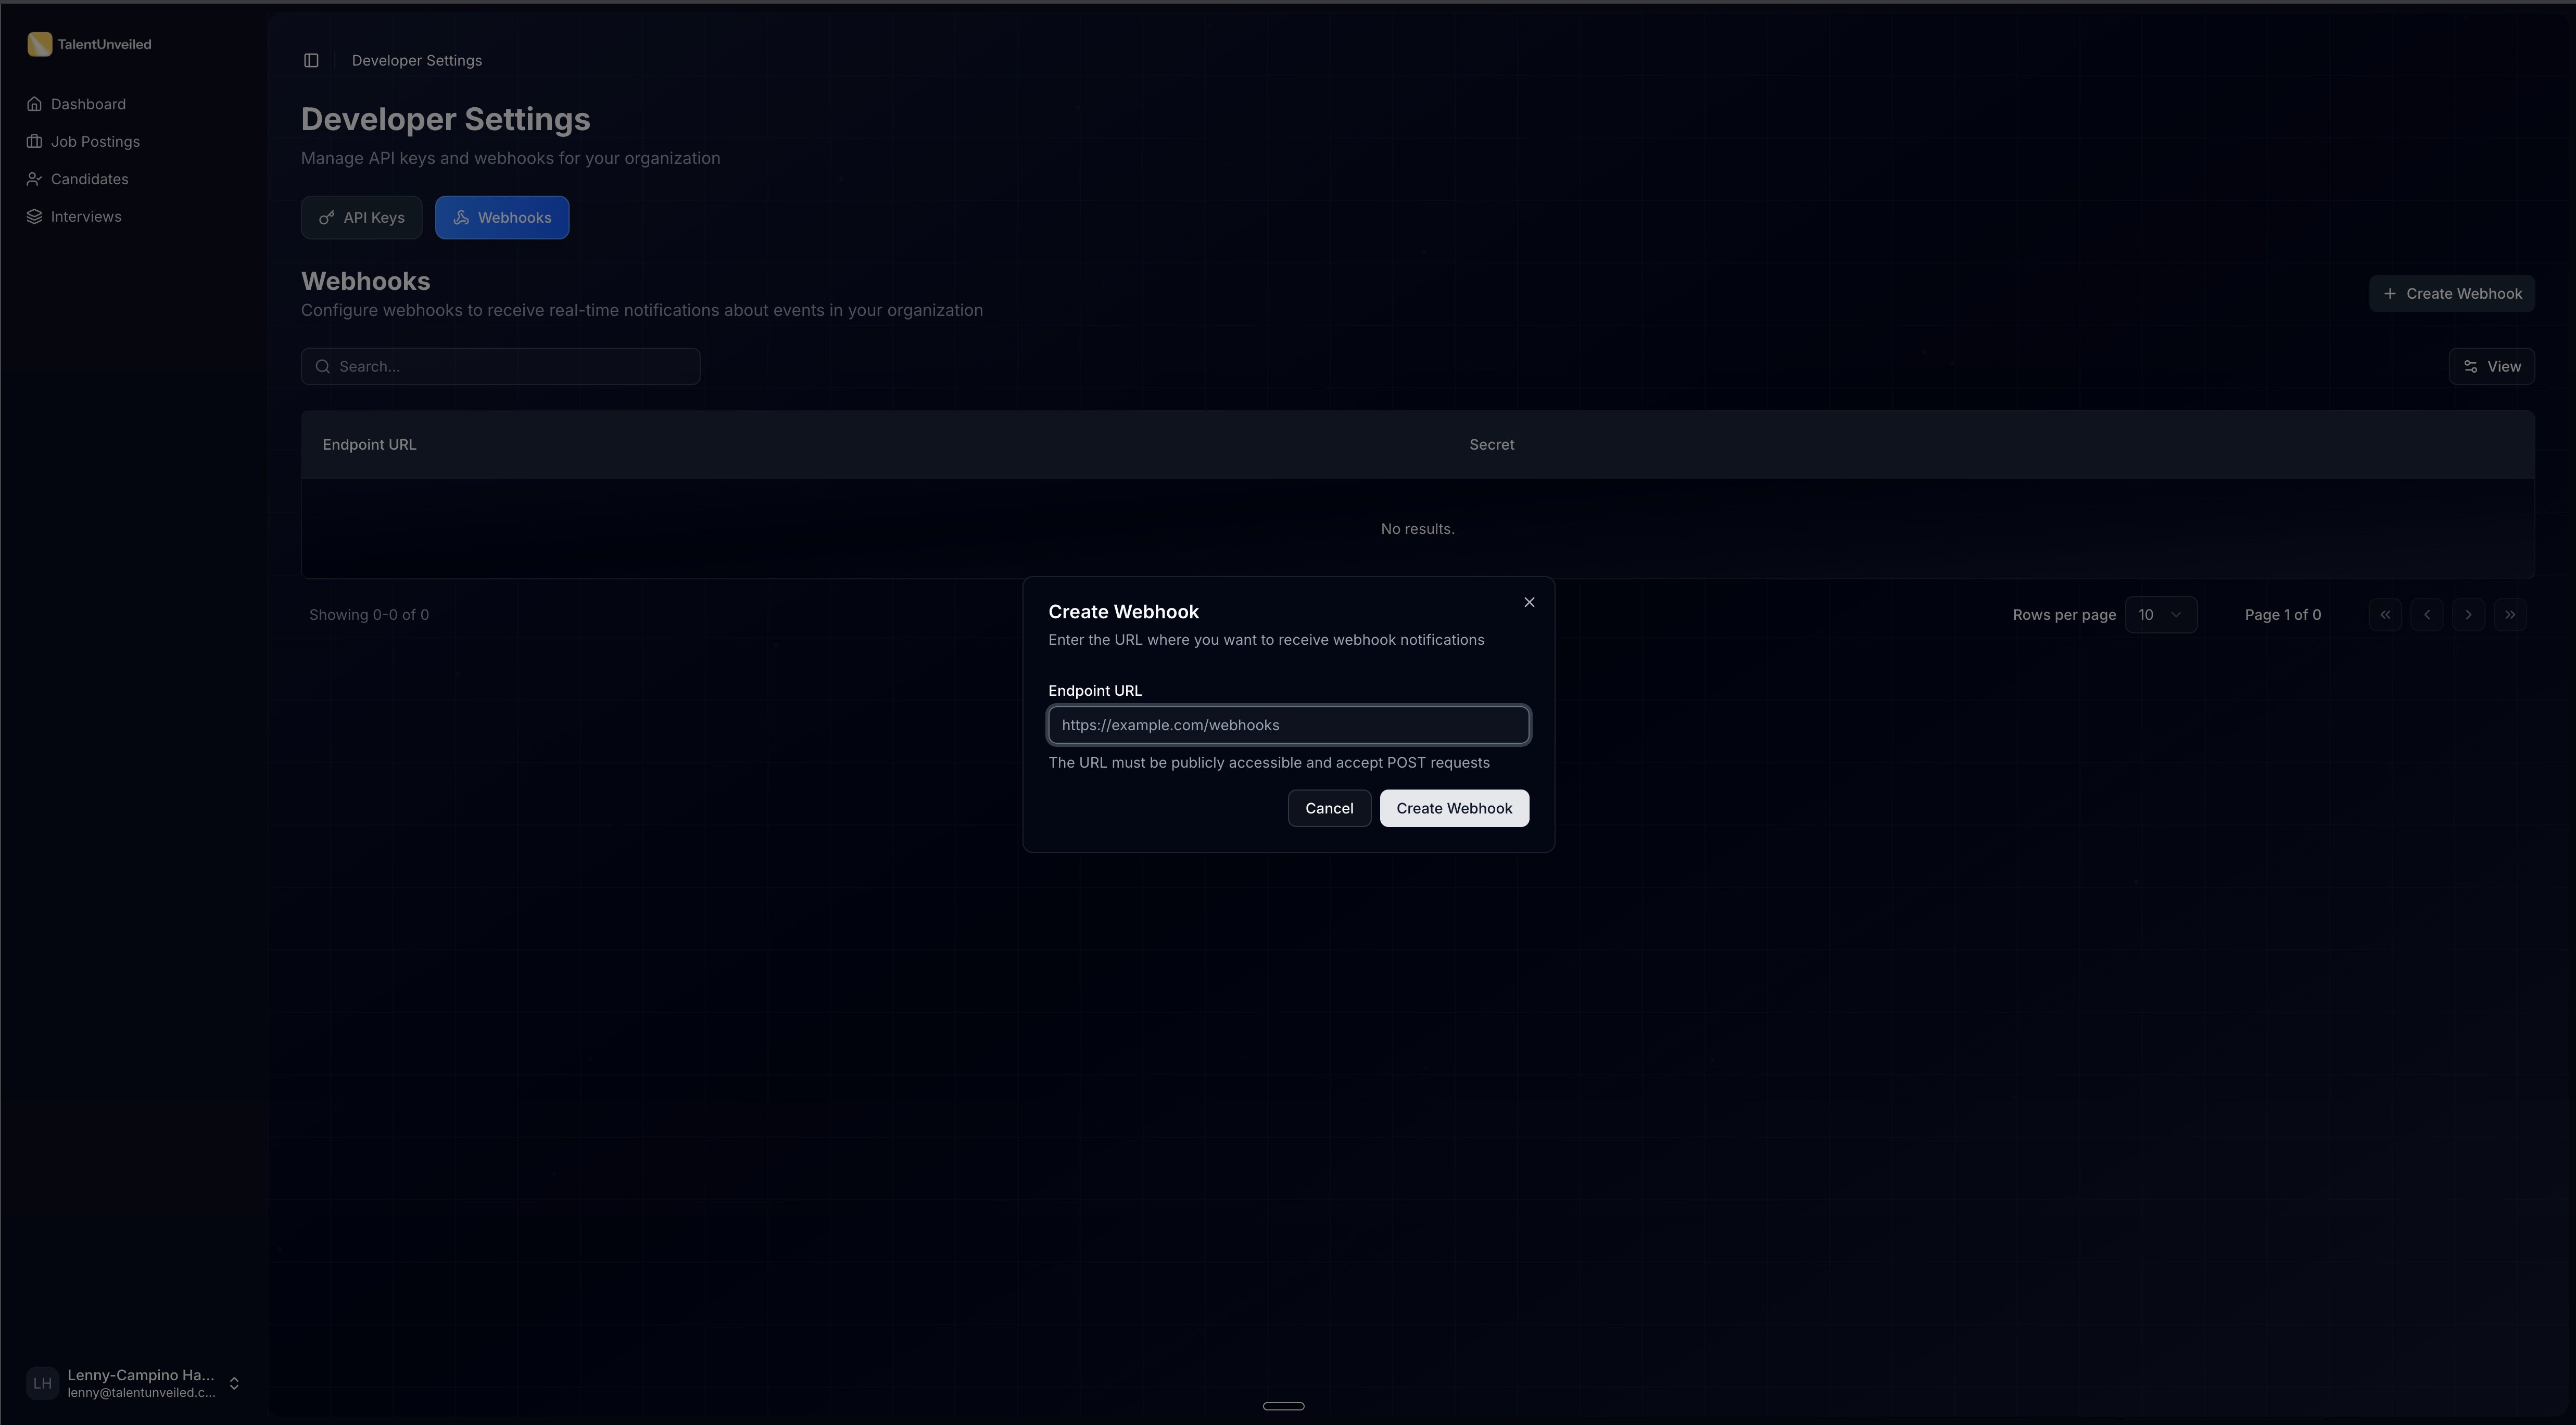This screenshot has width=2576, height=1425.
Task: Click the Endpoint URL column header
Action: [369, 445]
